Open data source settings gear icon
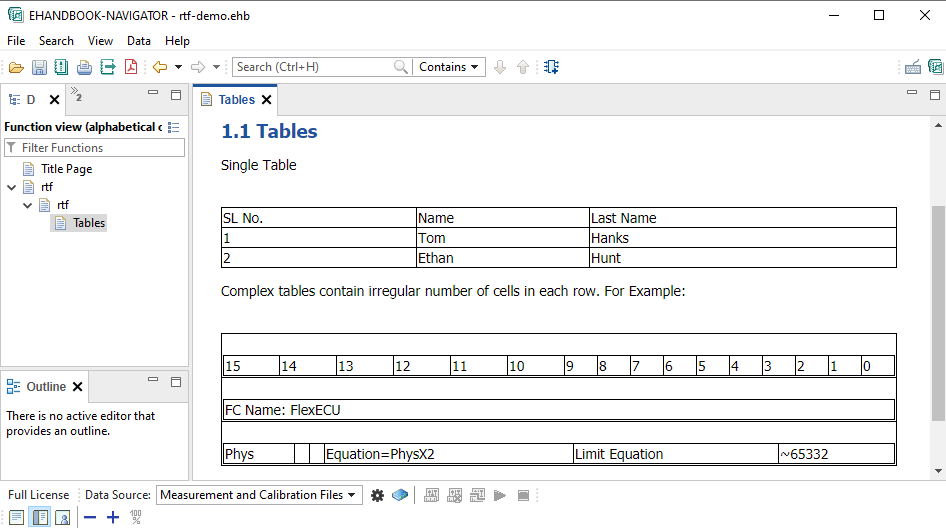946x529 pixels. [x=377, y=495]
